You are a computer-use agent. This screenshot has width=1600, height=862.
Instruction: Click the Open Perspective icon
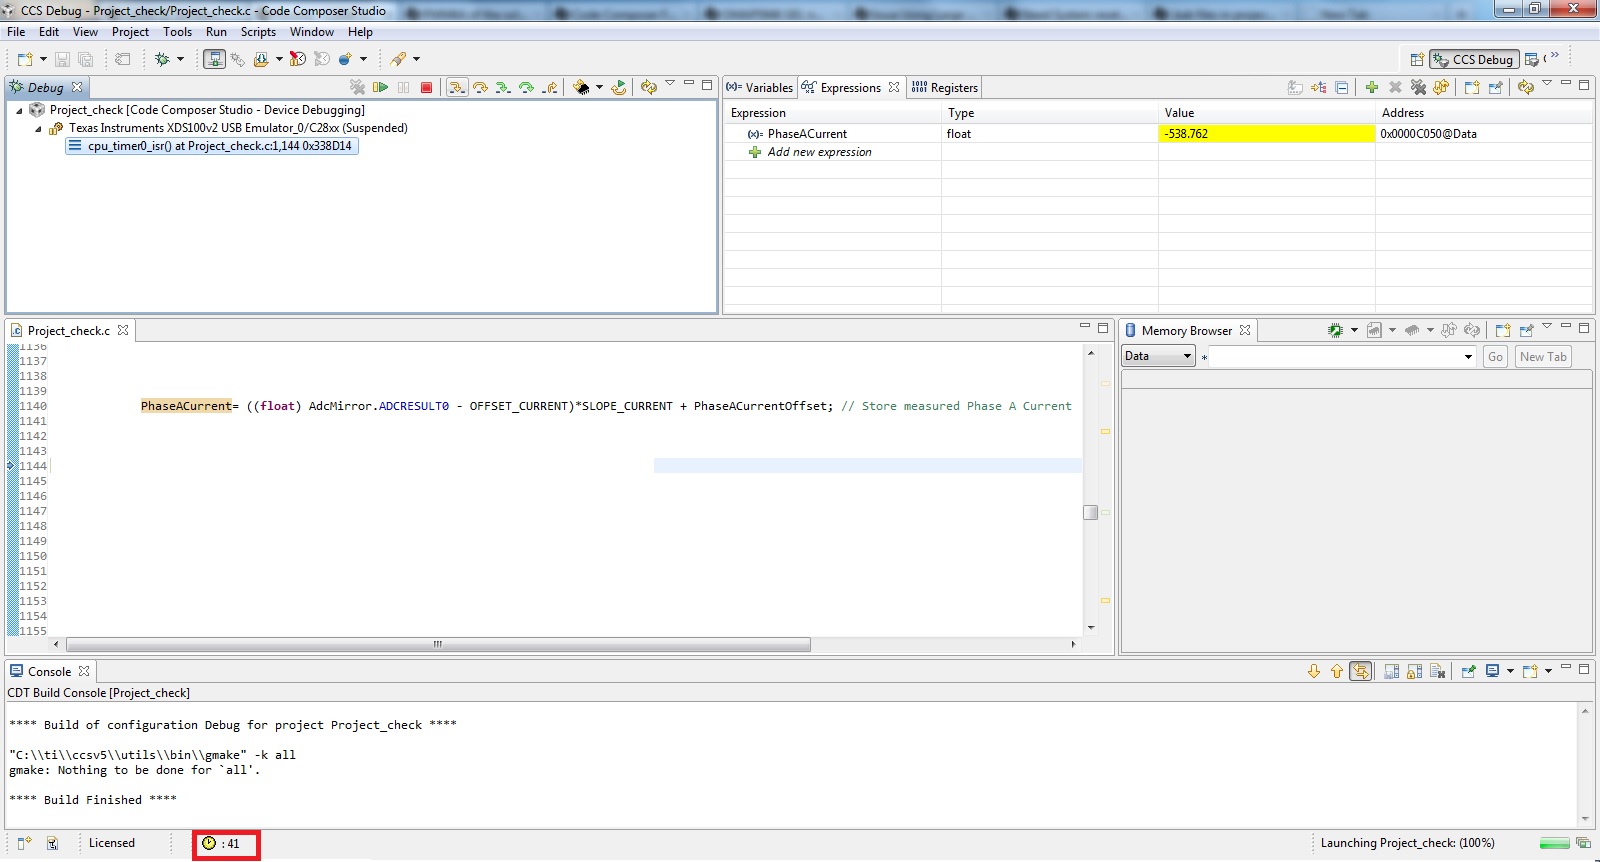pyautogui.click(x=1416, y=60)
